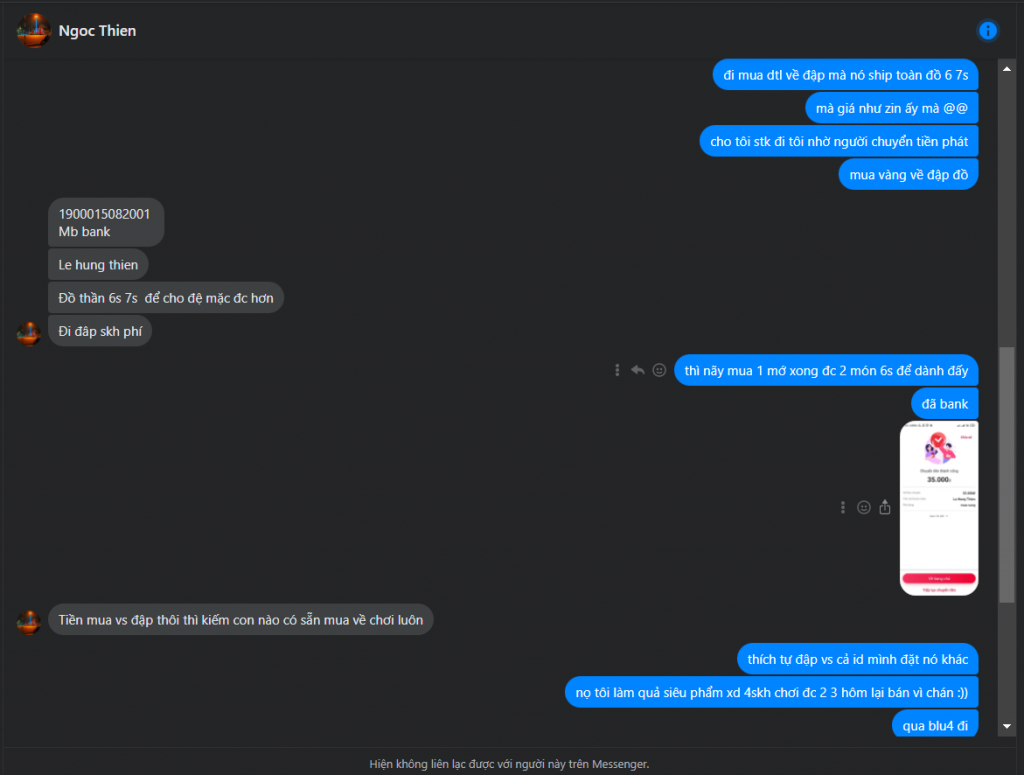This screenshot has width=1024, height=775.
Task: React with emoji to the transfer screenshot
Action: point(863,507)
